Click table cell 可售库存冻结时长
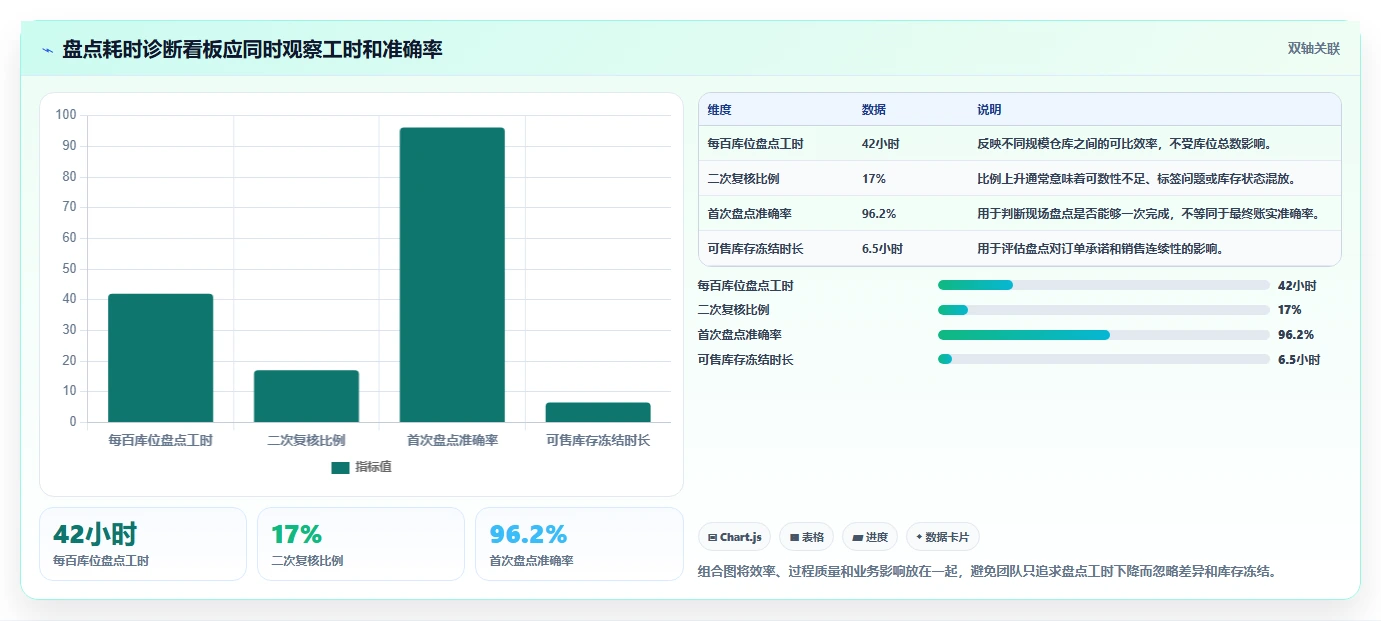 [x=755, y=249]
